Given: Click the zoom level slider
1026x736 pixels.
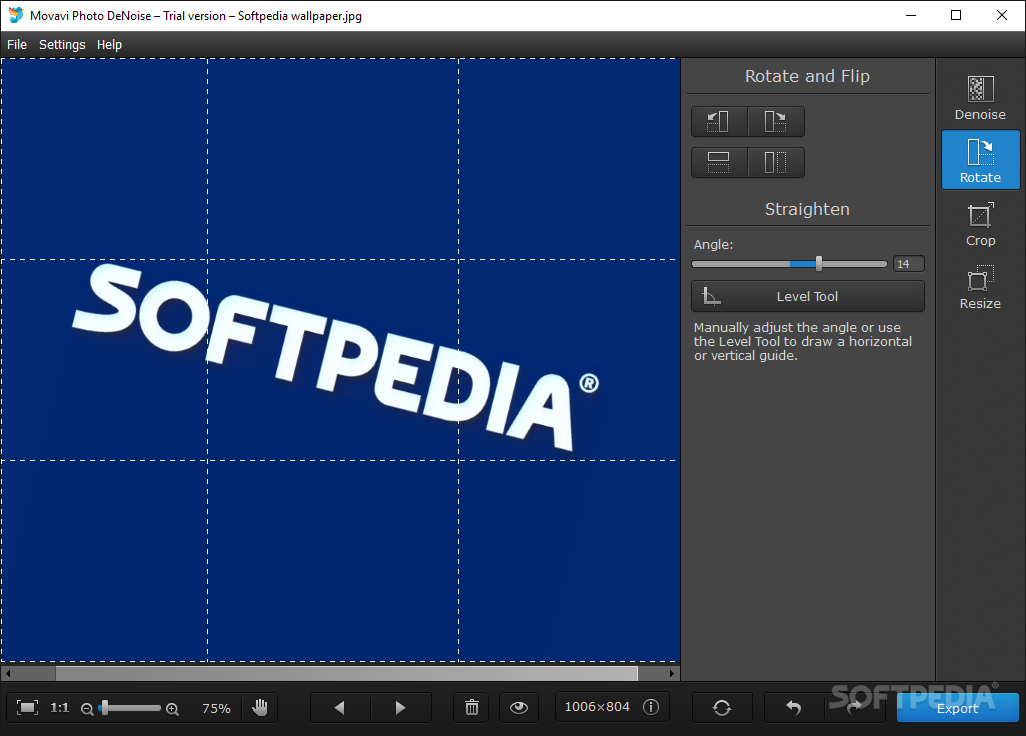Looking at the screenshot, I should (x=129, y=708).
